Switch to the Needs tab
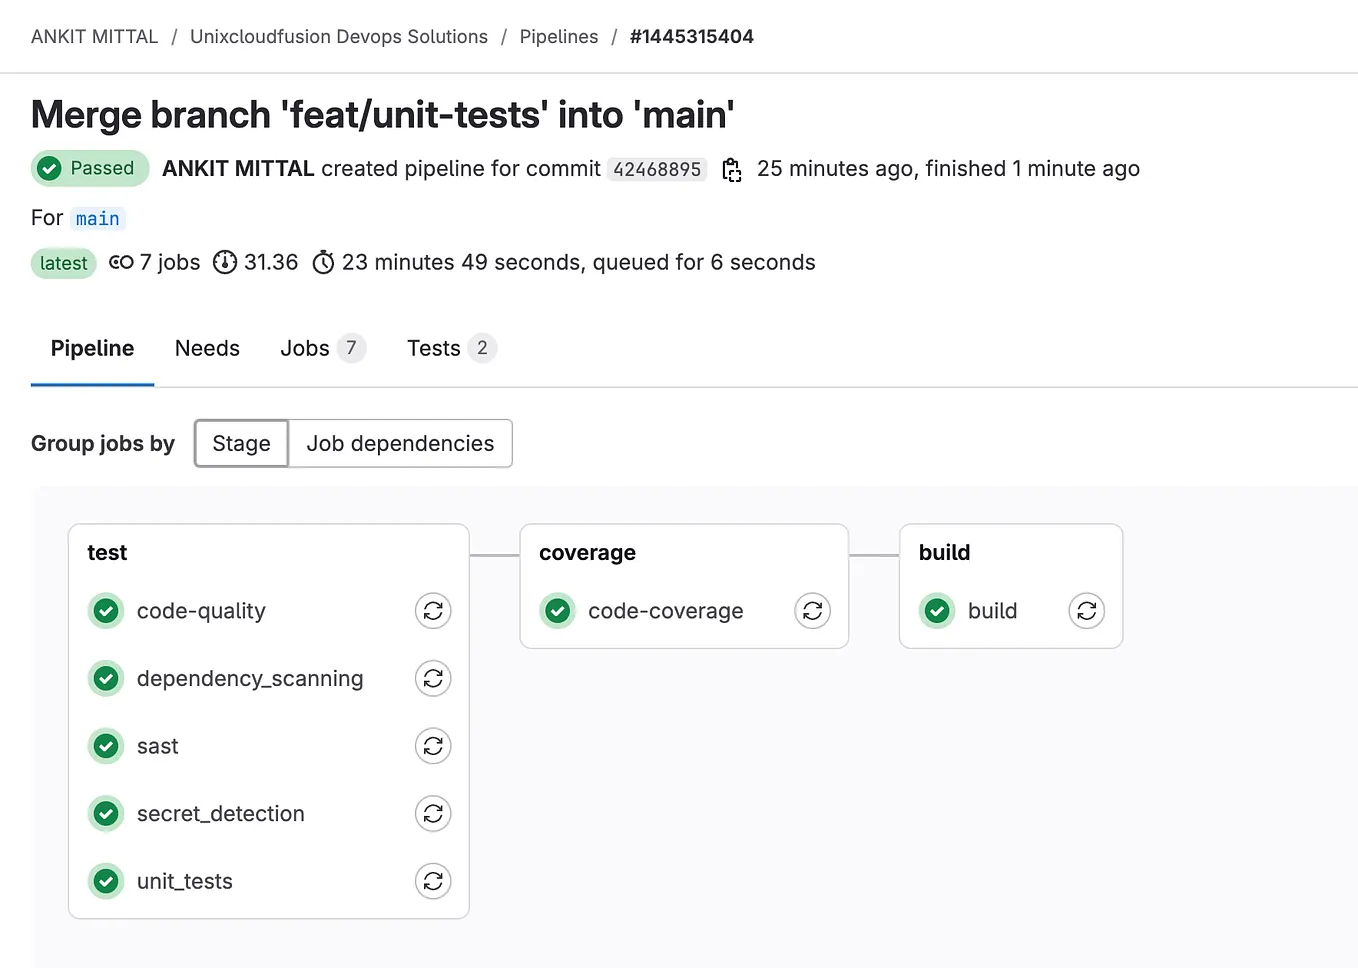 [207, 348]
